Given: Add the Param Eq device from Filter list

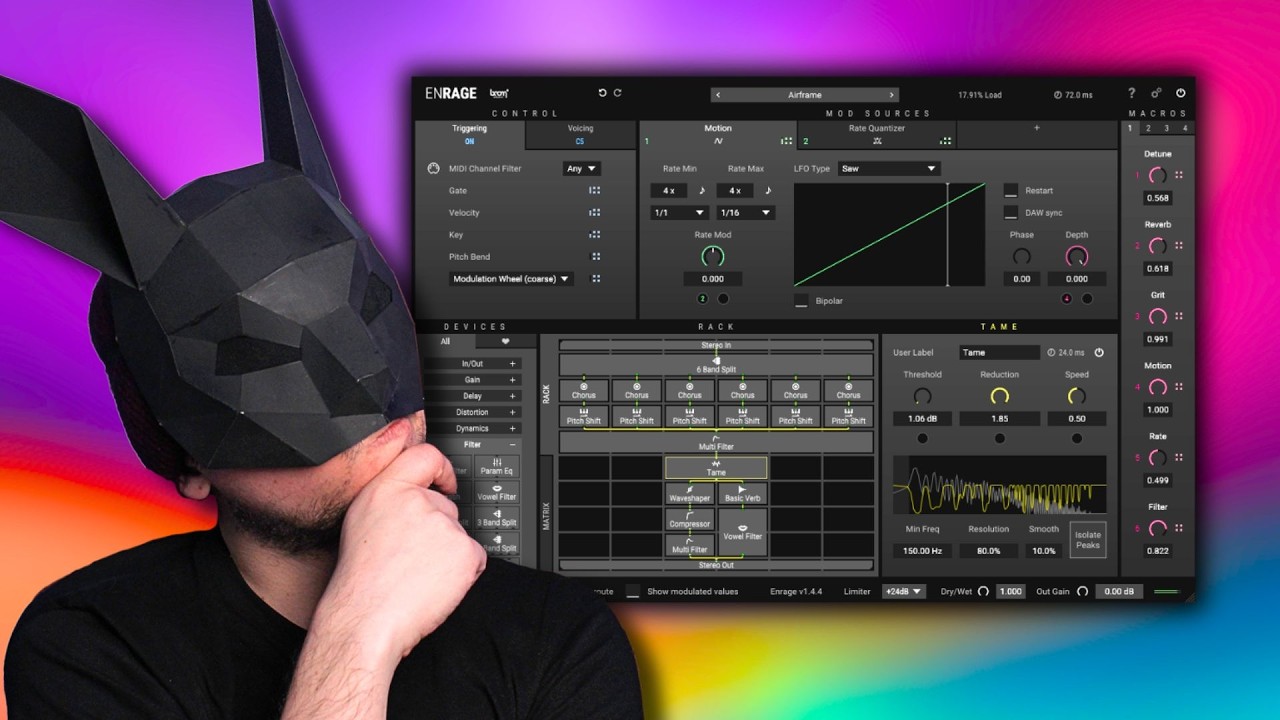Looking at the screenshot, I should [x=497, y=466].
